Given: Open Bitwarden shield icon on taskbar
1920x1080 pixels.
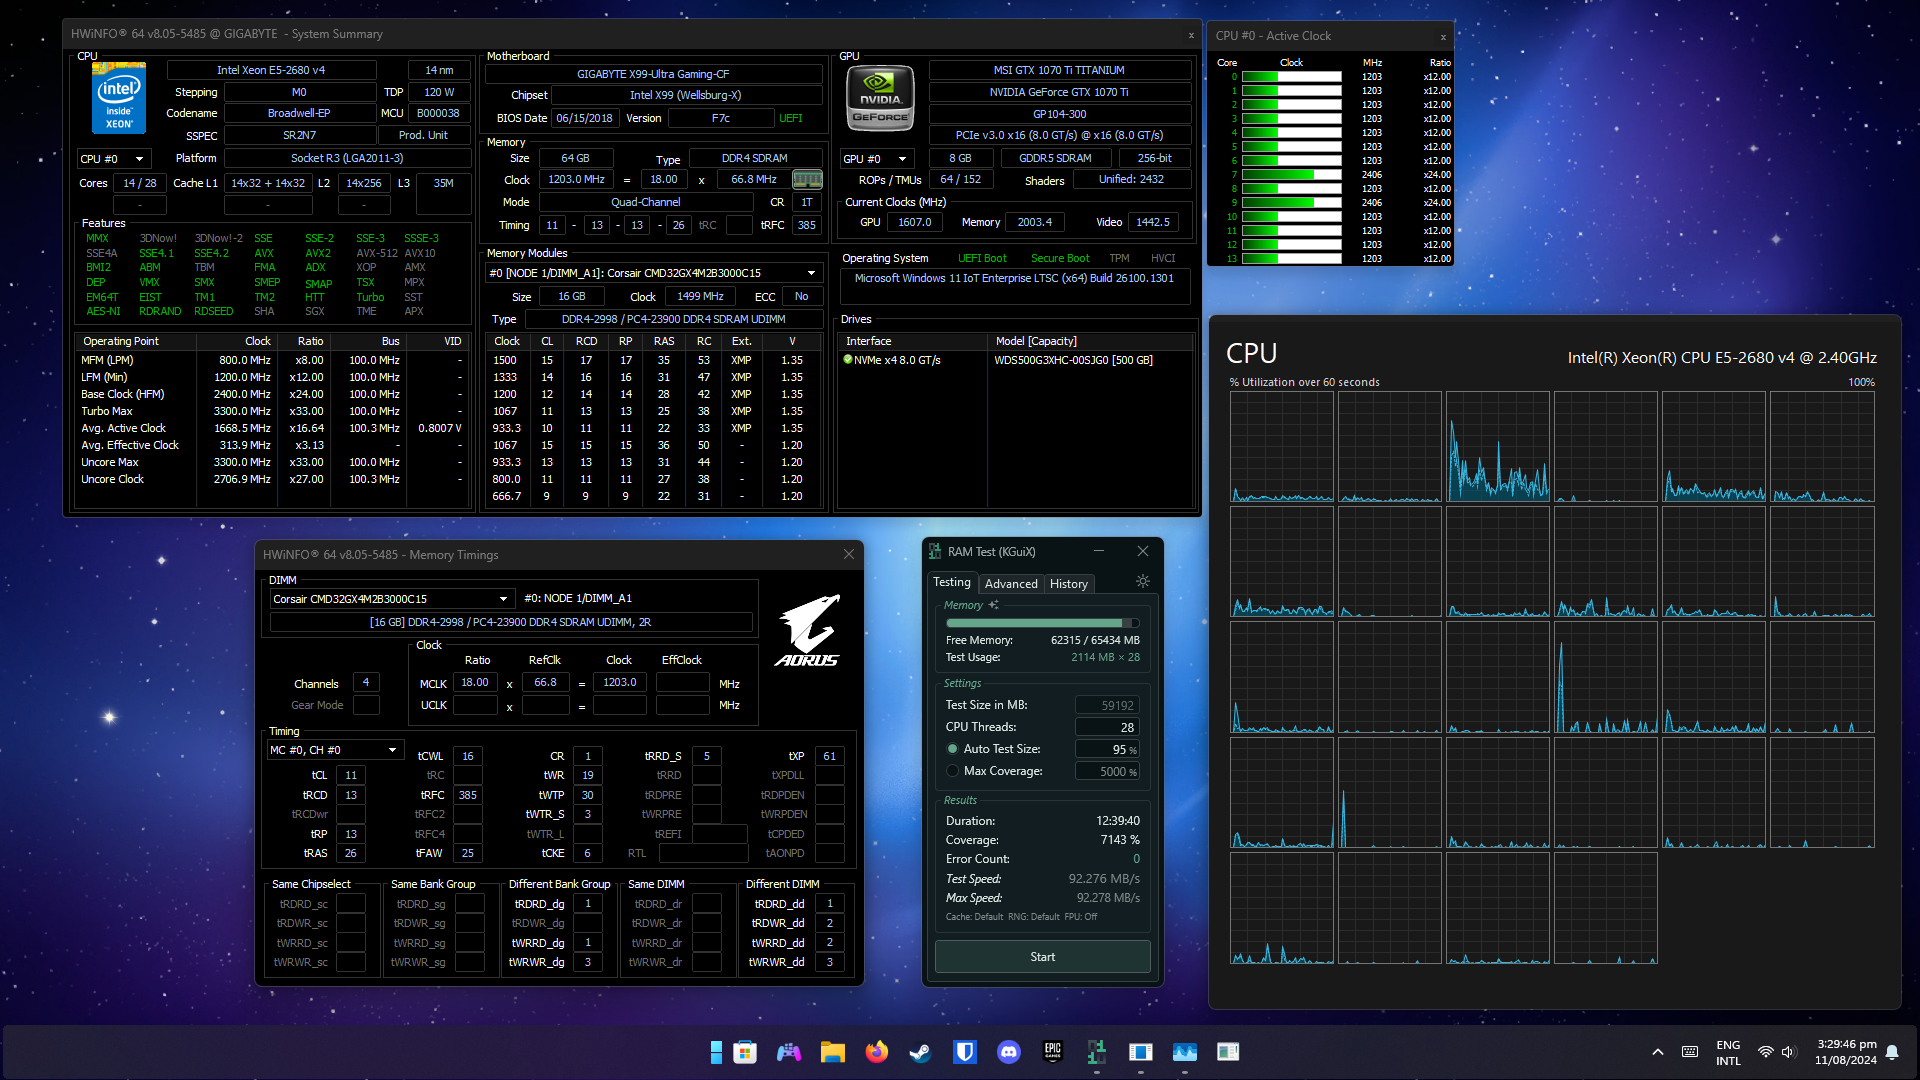Looking at the screenshot, I should coord(965,1052).
